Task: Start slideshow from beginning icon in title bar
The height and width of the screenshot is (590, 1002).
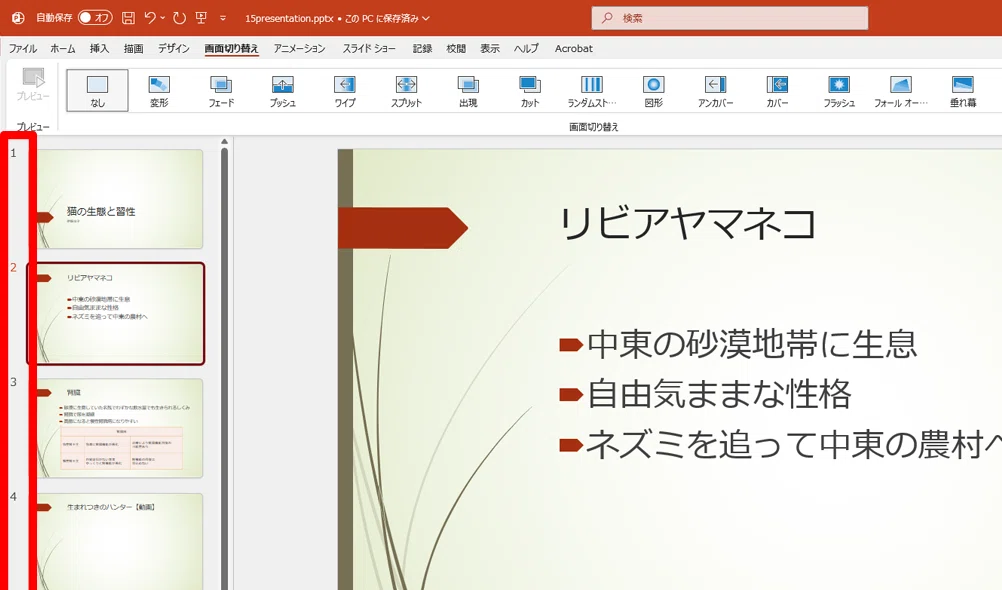Action: pyautogui.click(x=201, y=18)
